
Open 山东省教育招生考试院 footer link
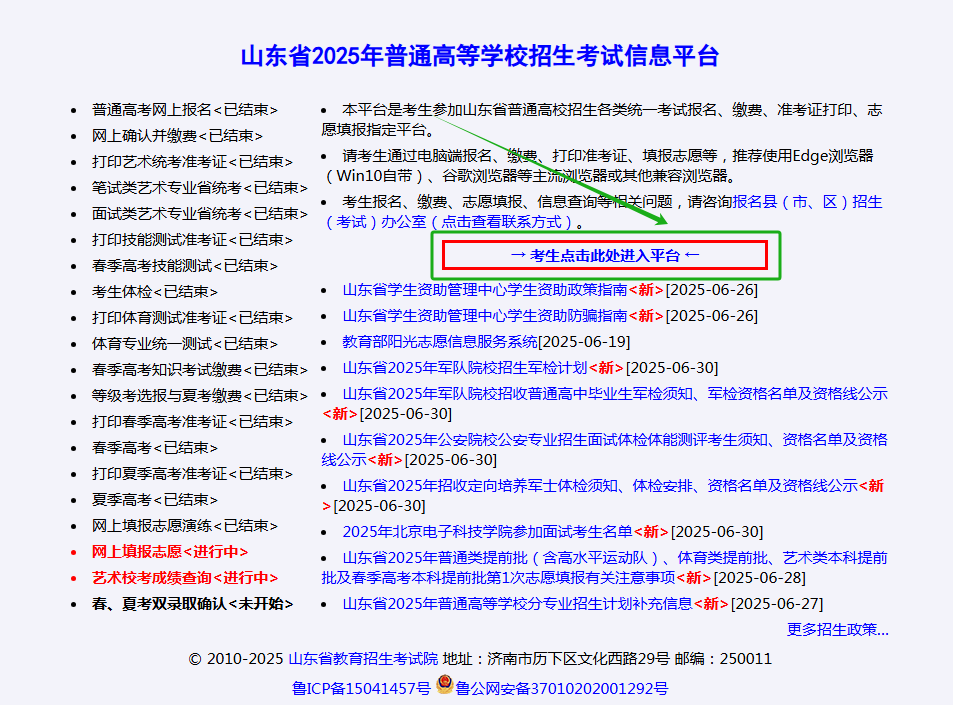363,659
